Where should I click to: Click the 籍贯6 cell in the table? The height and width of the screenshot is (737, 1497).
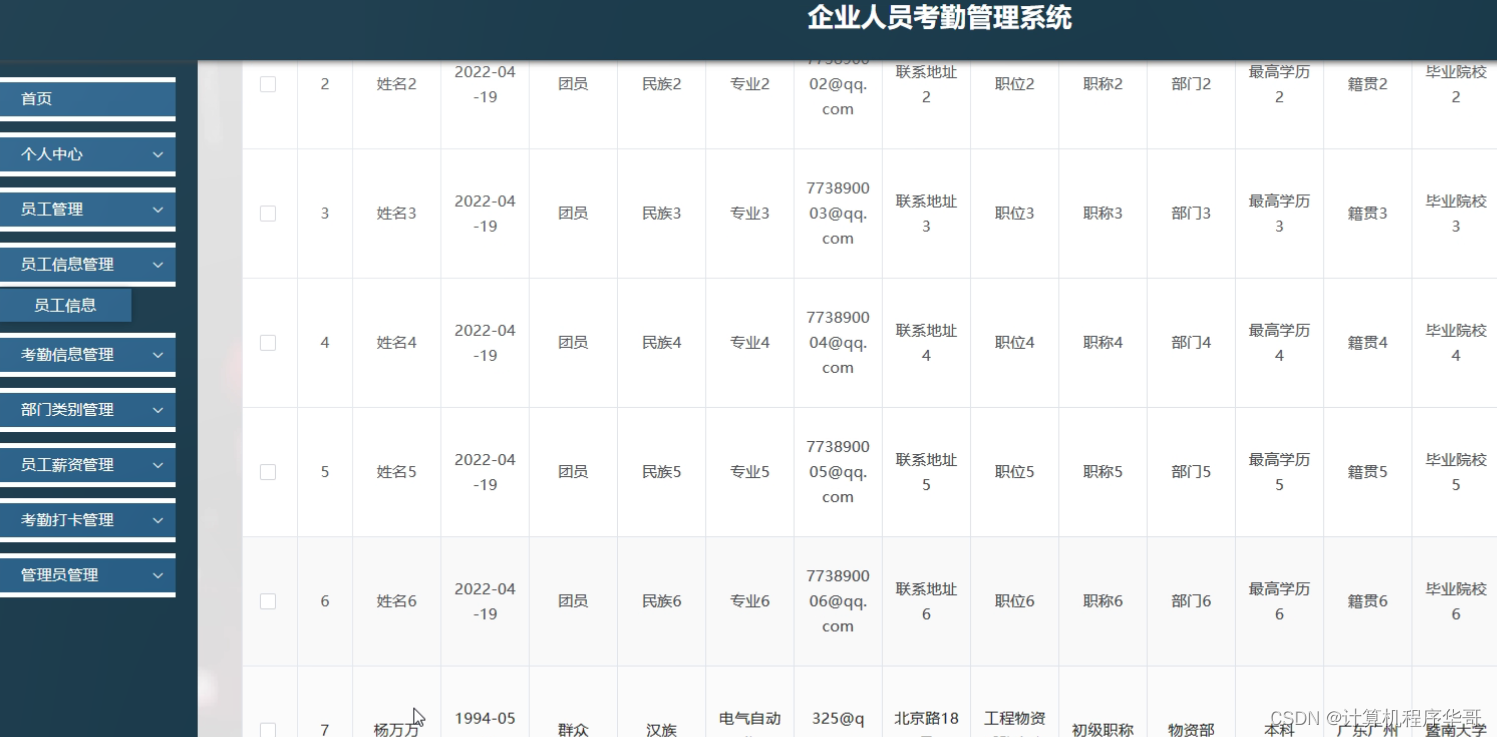coord(1366,601)
